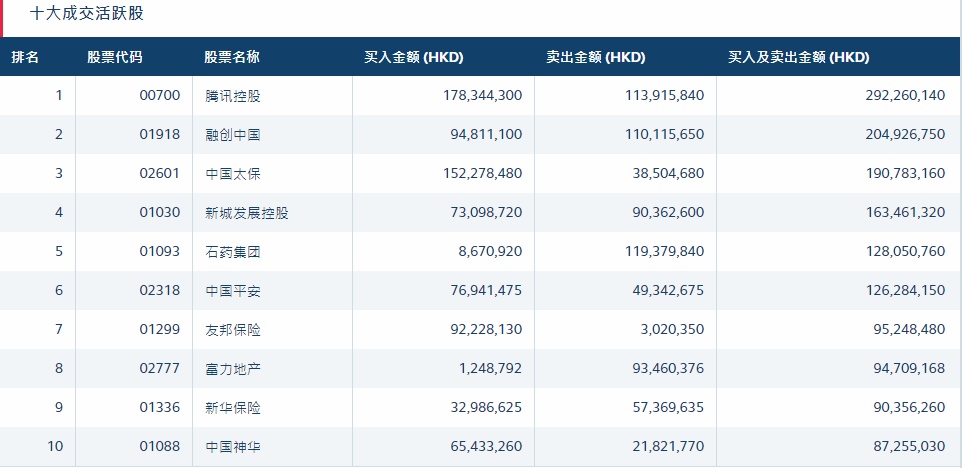The image size is (962, 468).
Task: Select stock code 00700
Action: (160, 95)
